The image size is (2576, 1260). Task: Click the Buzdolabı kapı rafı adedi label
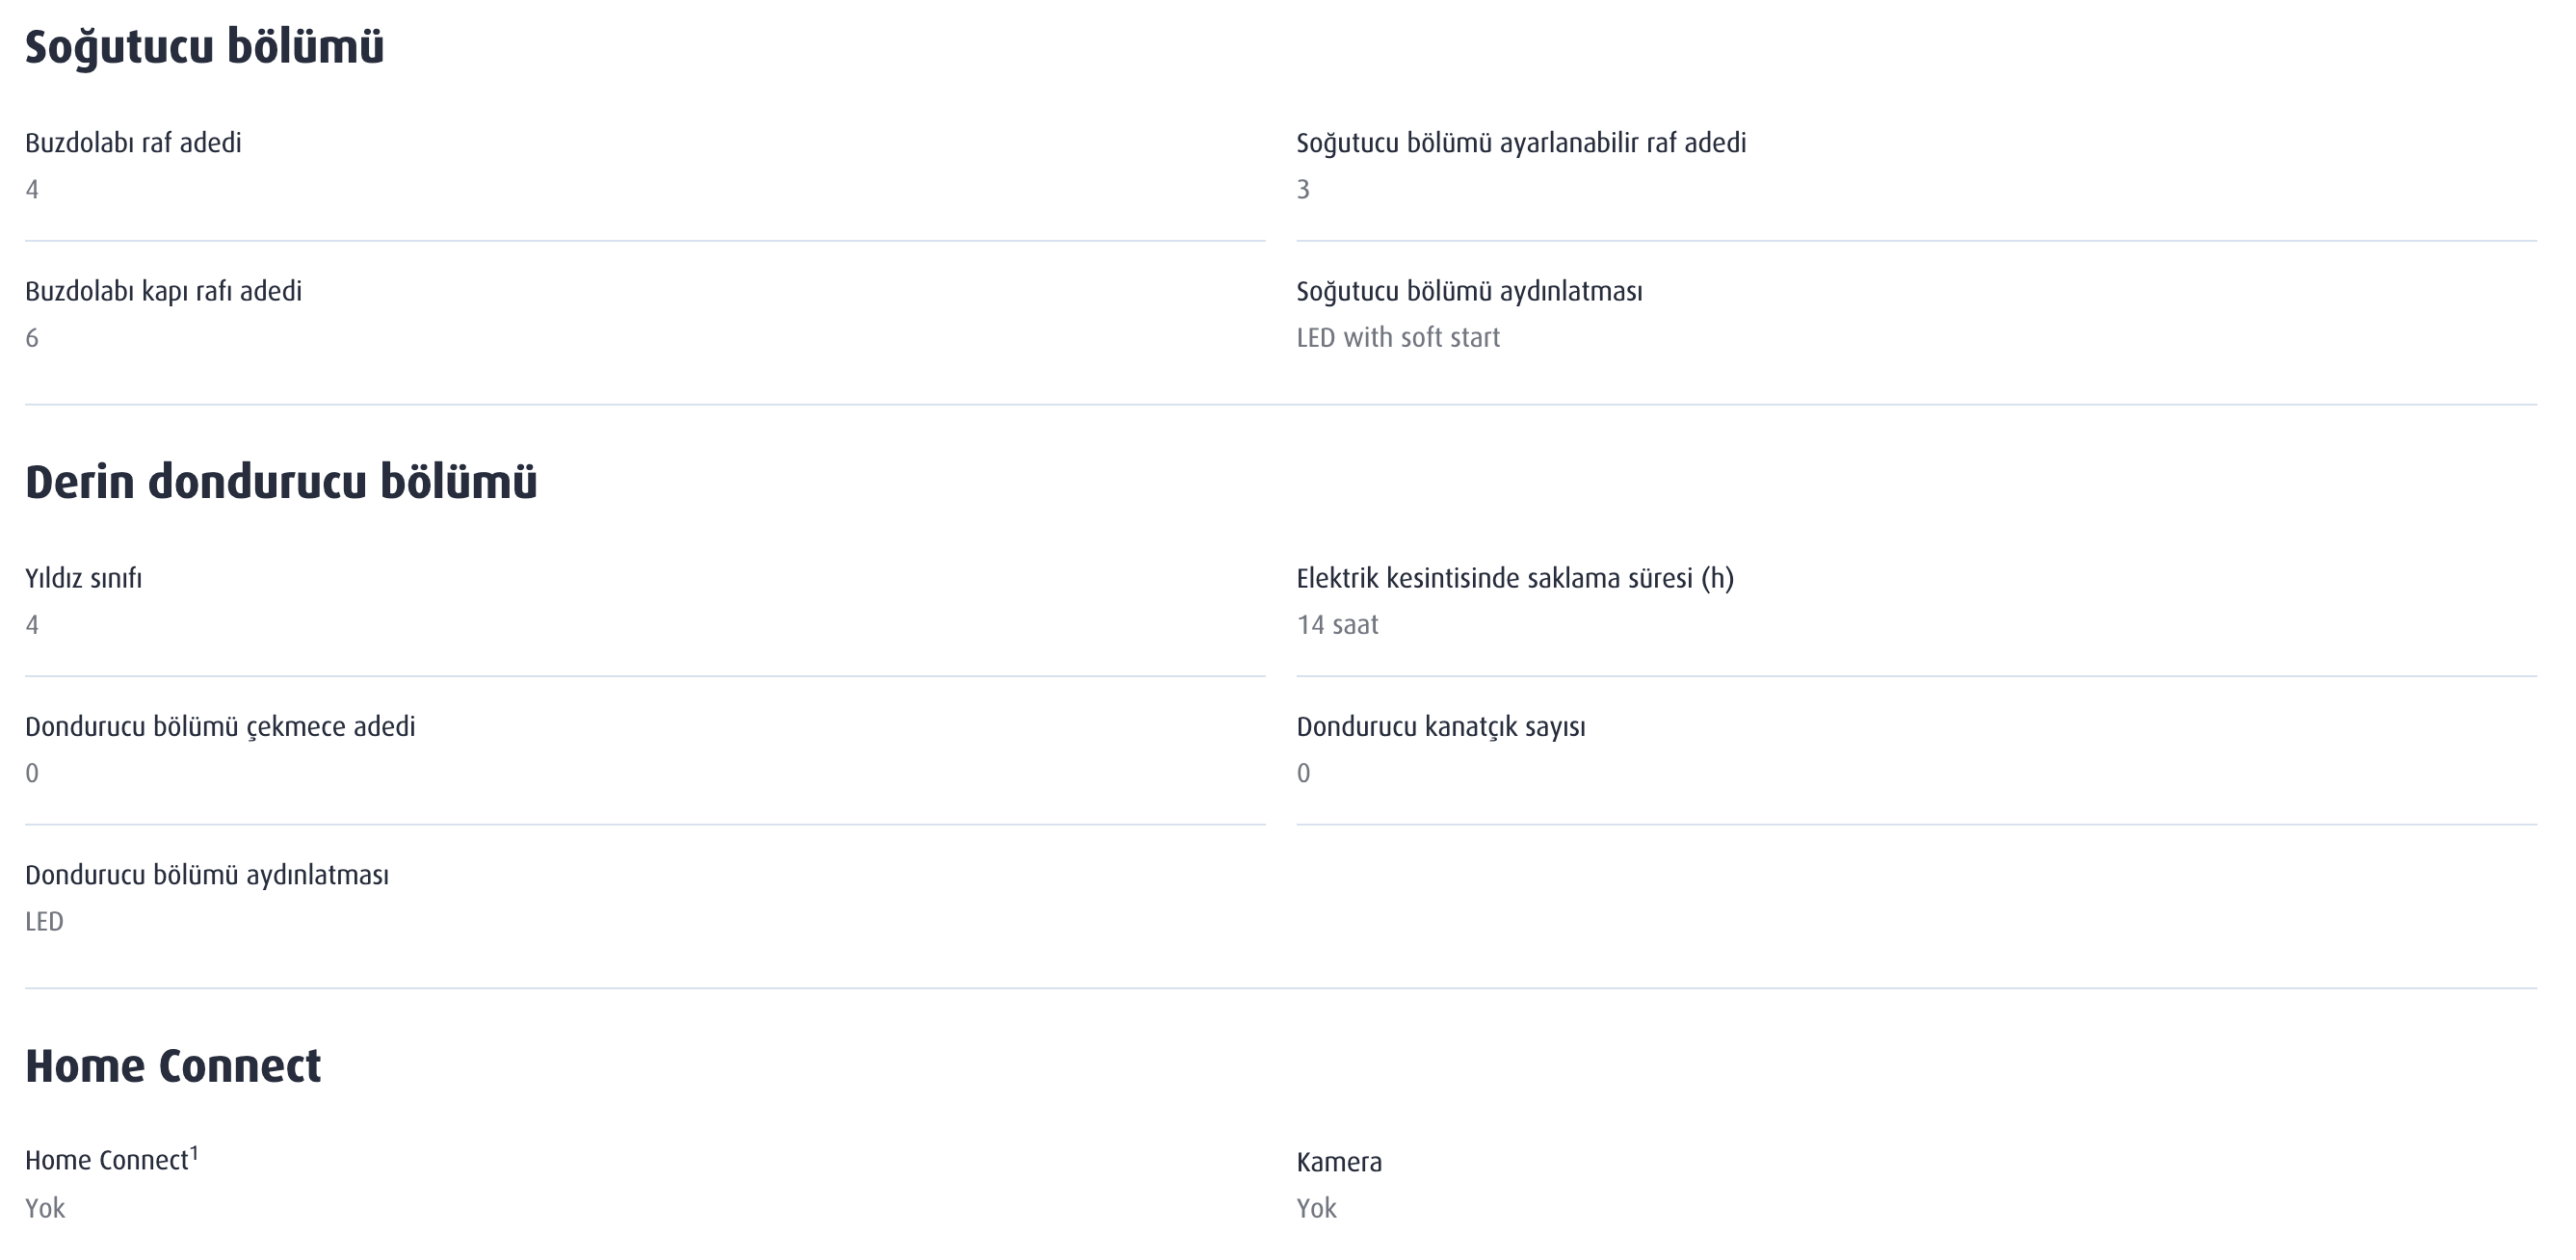(163, 291)
